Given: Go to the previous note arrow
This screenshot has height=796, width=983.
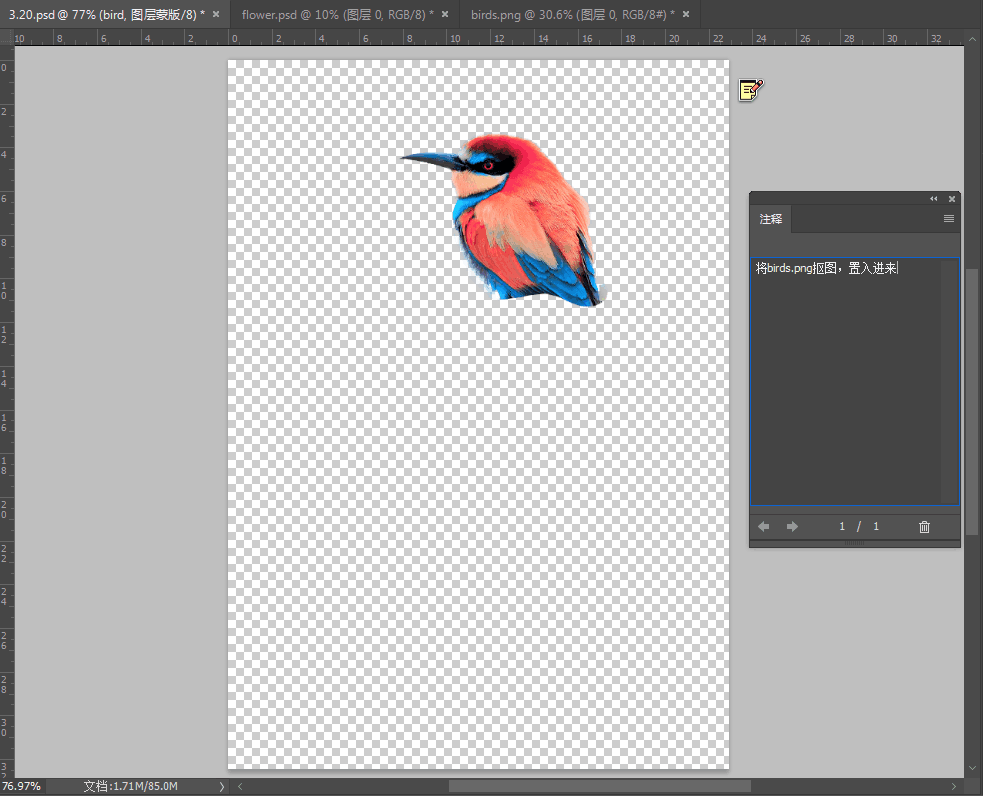Looking at the screenshot, I should tap(764, 527).
